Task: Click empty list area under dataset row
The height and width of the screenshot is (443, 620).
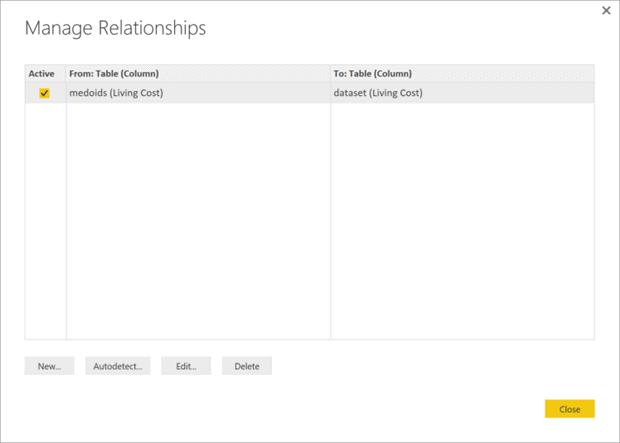Action: pyautogui.click(x=462, y=220)
